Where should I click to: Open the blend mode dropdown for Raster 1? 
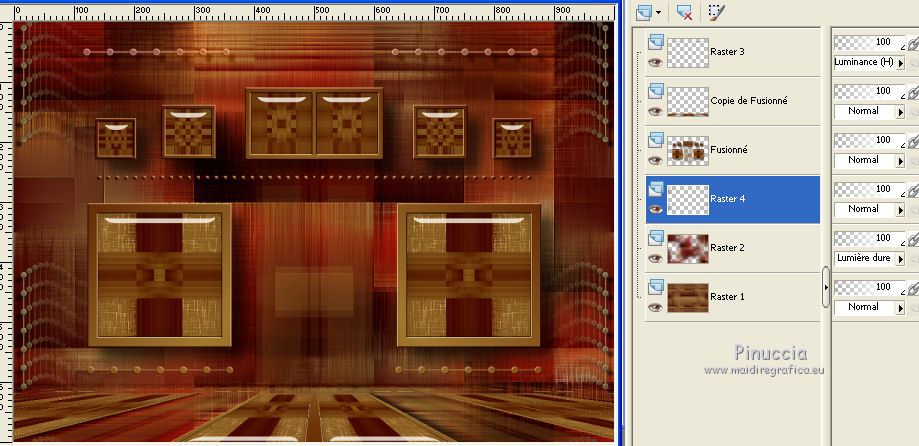pyautogui.click(x=900, y=308)
